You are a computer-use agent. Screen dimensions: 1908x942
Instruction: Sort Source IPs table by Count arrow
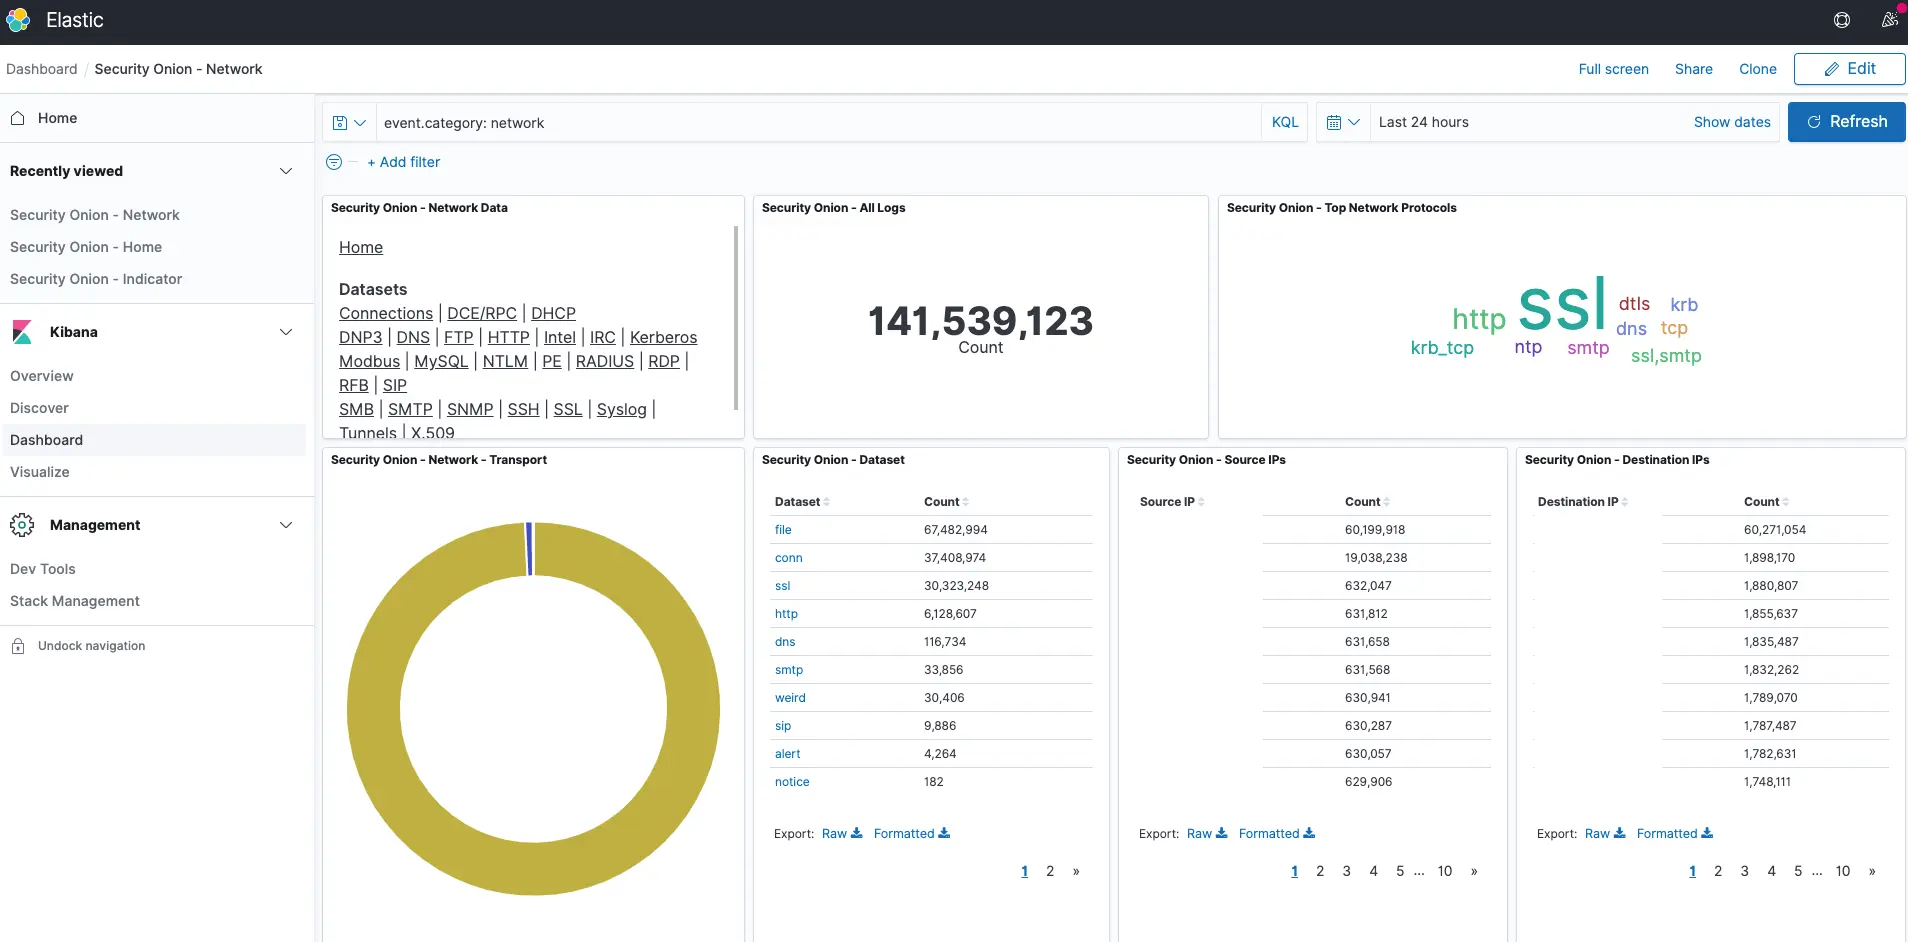tap(1386, 502)
